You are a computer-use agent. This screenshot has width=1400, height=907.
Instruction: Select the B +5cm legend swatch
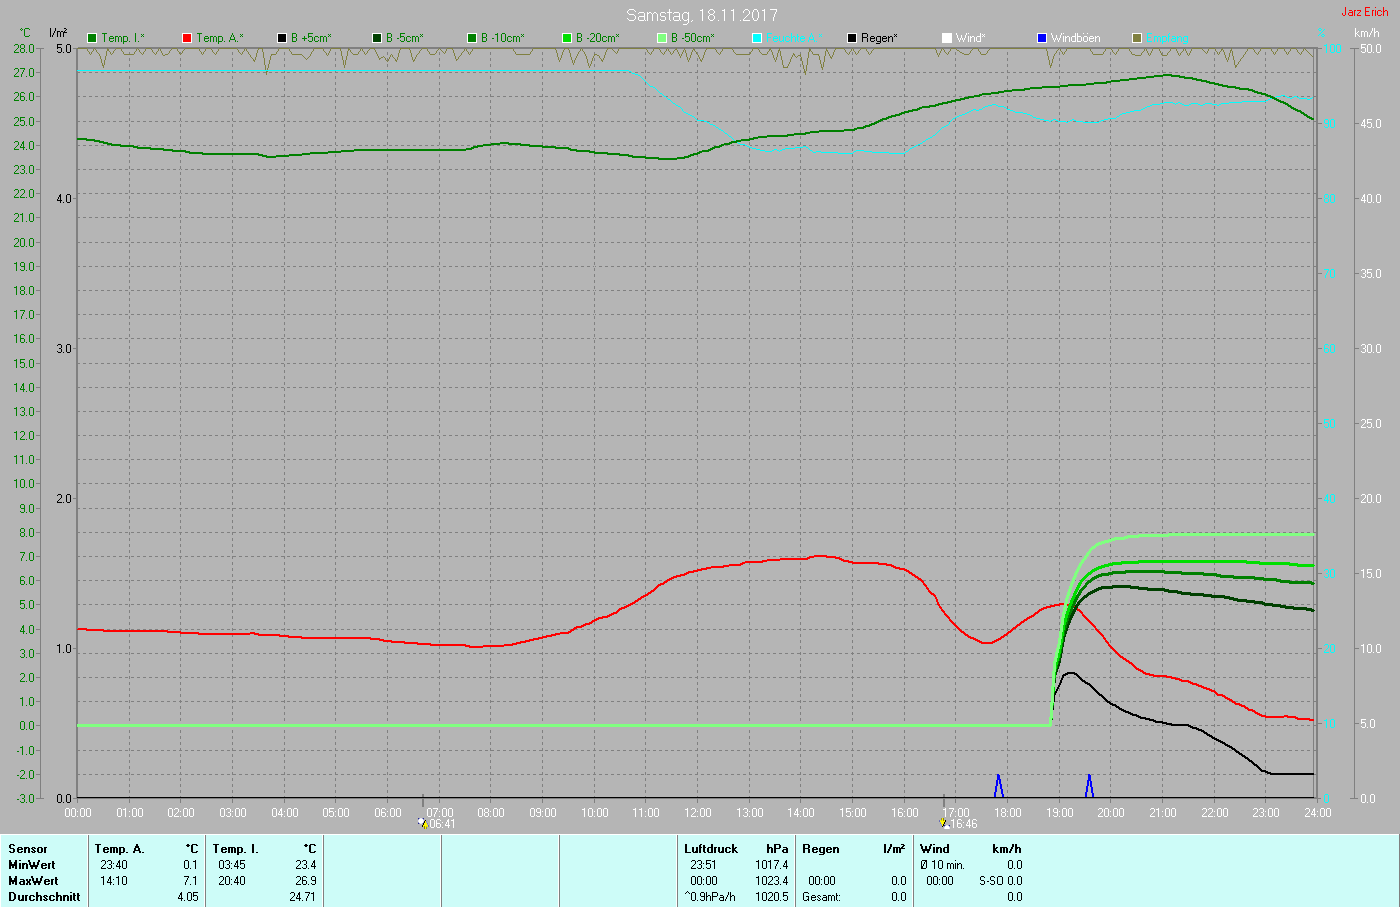[x=282, y=38]
